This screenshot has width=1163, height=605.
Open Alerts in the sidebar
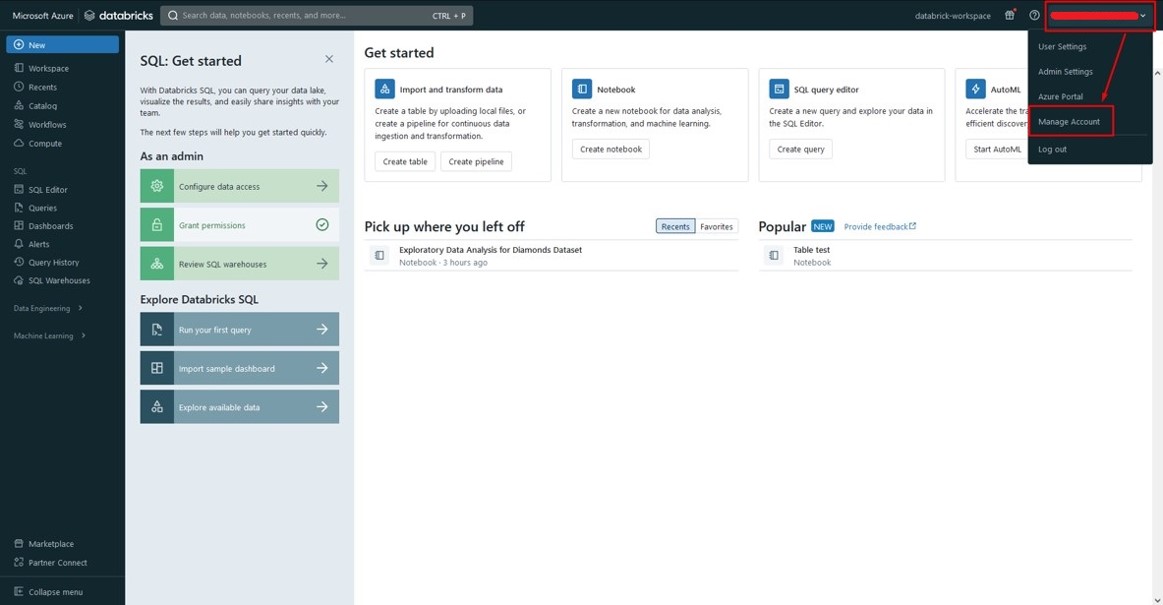click(x=32, y=244)
